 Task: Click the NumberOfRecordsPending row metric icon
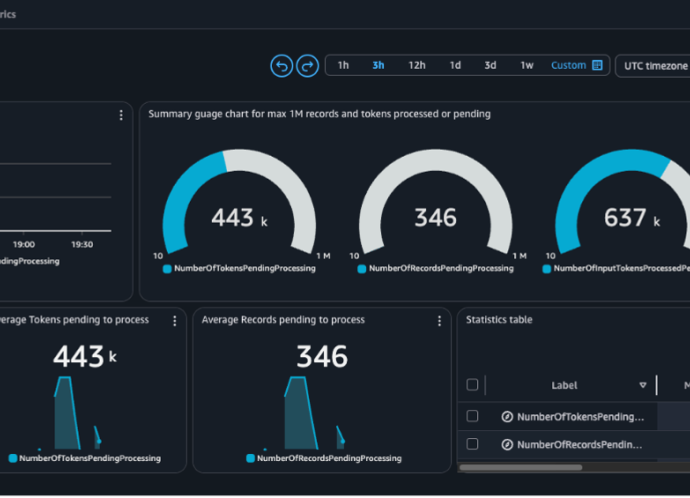(507, 444)
